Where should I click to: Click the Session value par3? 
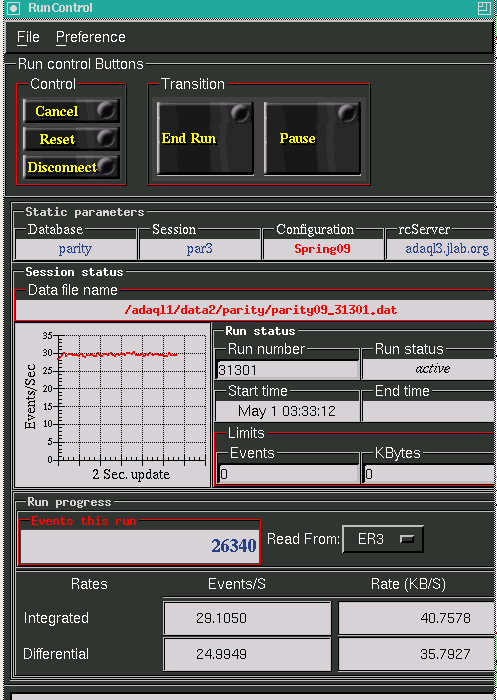(x=200, y=249)
